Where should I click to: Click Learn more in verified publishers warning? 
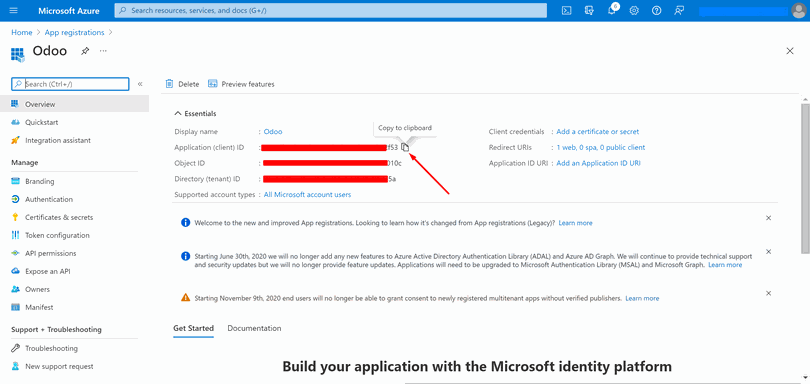[642, 298]
